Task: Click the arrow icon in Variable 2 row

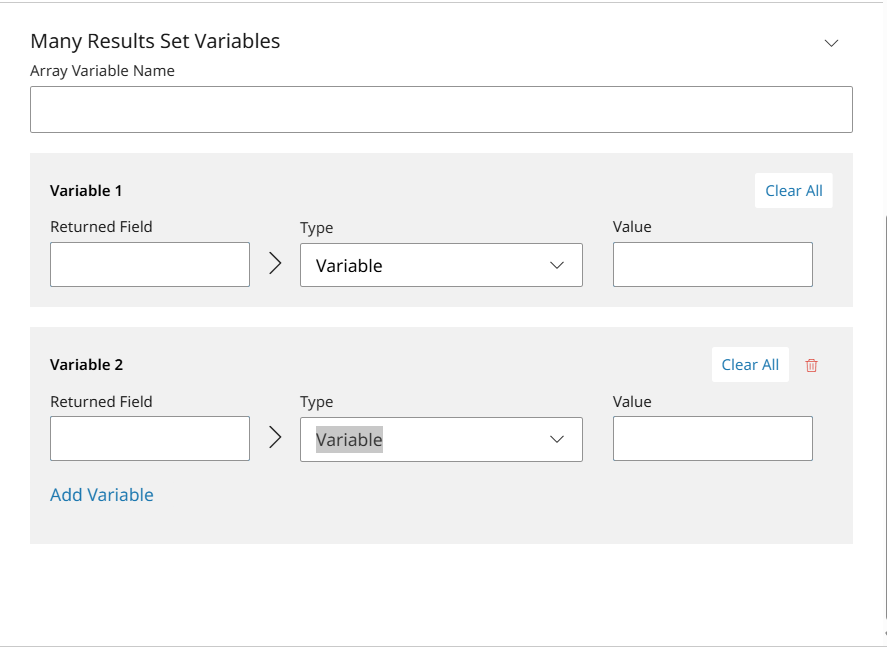Action: pyautogui.click(x=275, y=438)
